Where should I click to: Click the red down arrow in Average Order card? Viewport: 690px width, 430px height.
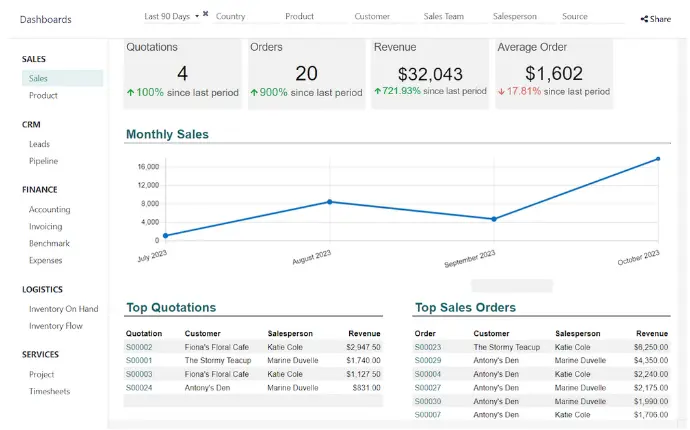[501, 92]
